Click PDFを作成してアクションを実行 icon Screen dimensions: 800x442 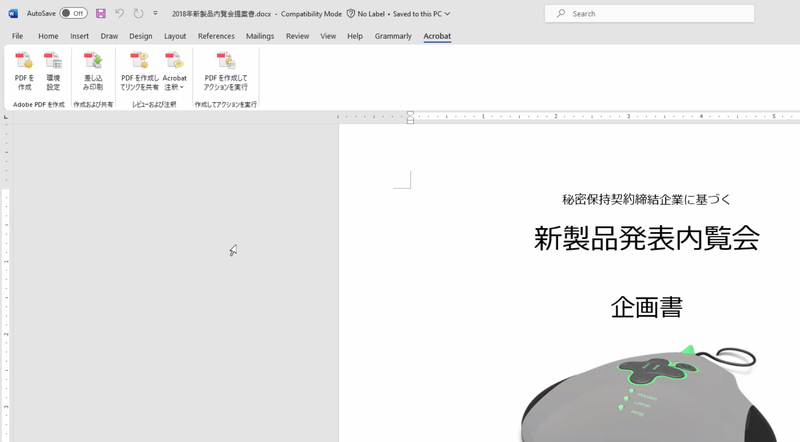point(226,71)
